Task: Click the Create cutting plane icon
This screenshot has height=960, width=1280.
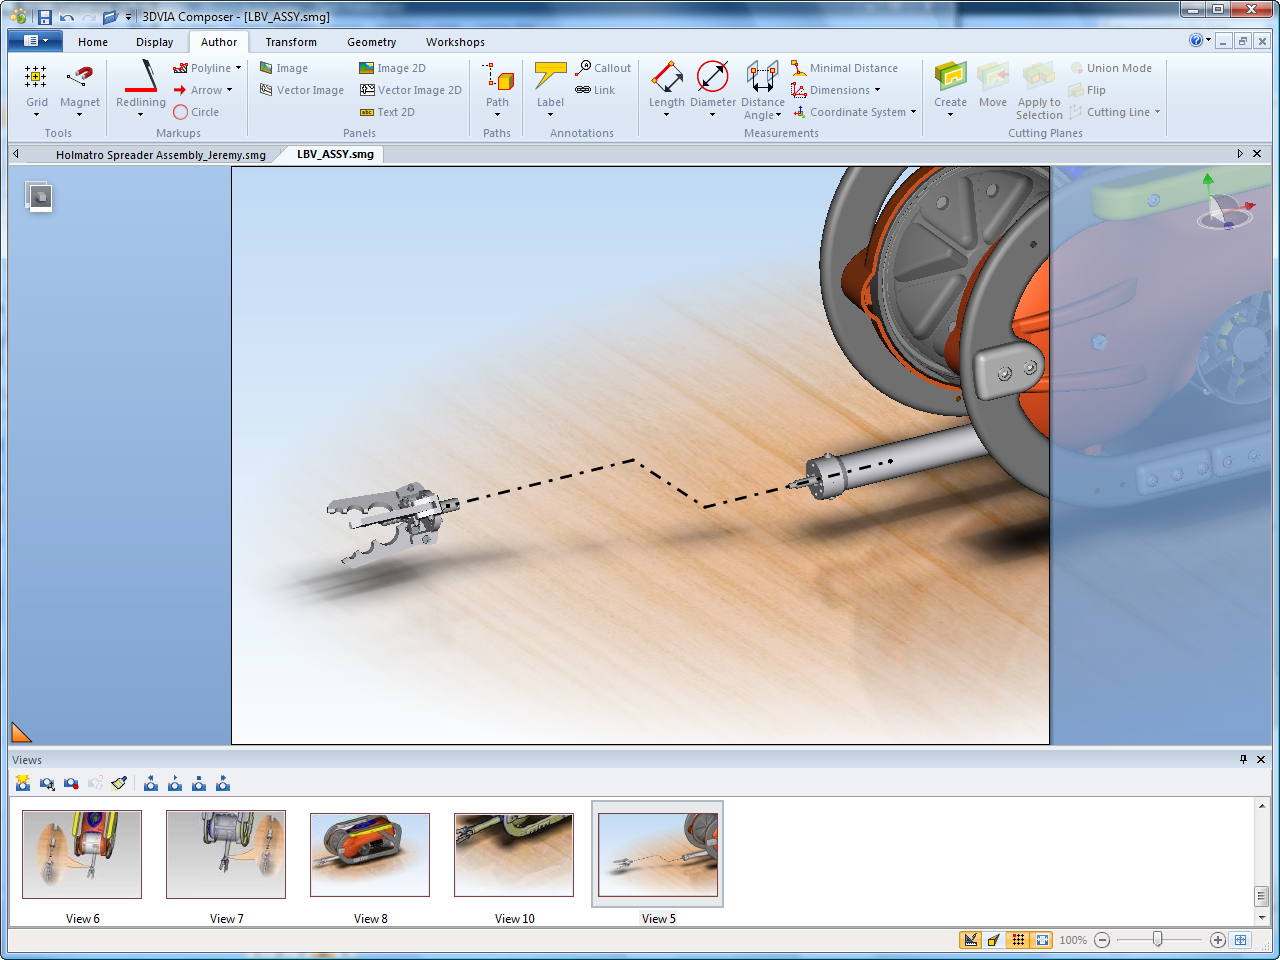Action: click(x=950, y=78)
